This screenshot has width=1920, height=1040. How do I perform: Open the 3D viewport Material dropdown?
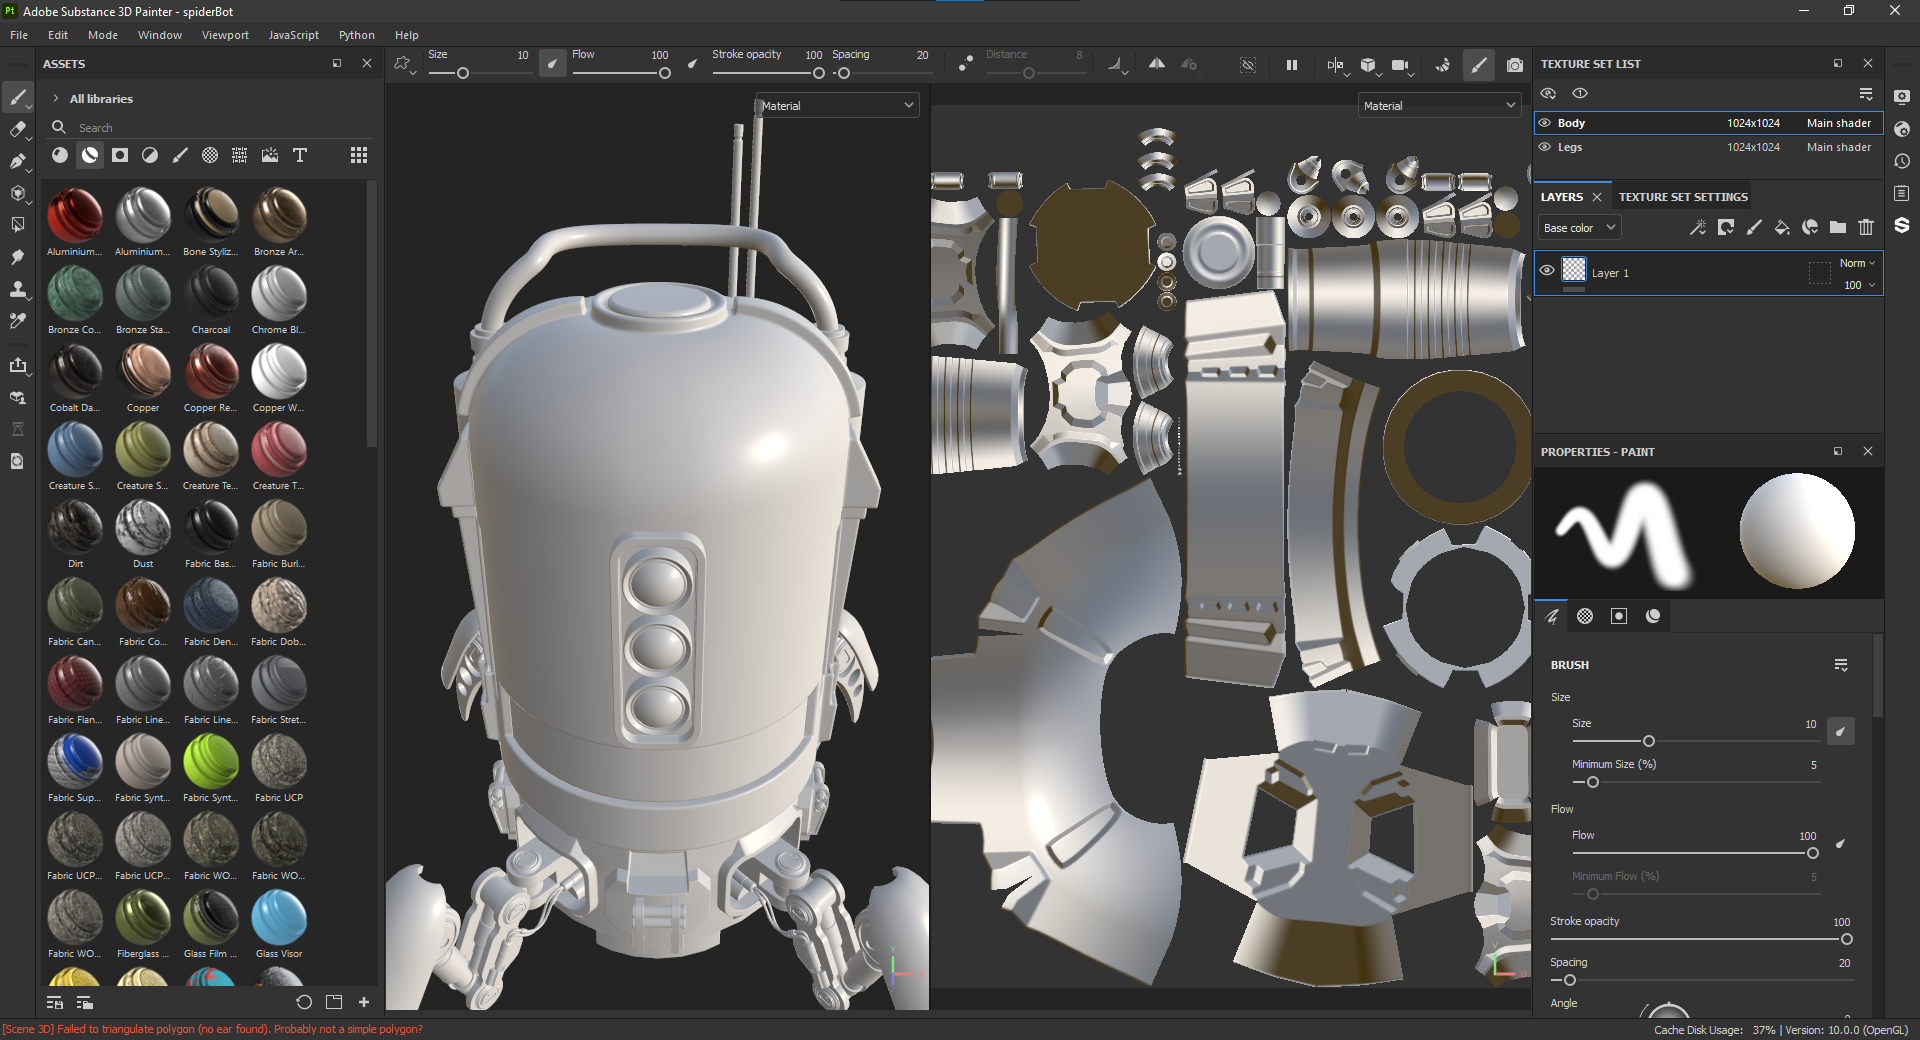(837, 105)
